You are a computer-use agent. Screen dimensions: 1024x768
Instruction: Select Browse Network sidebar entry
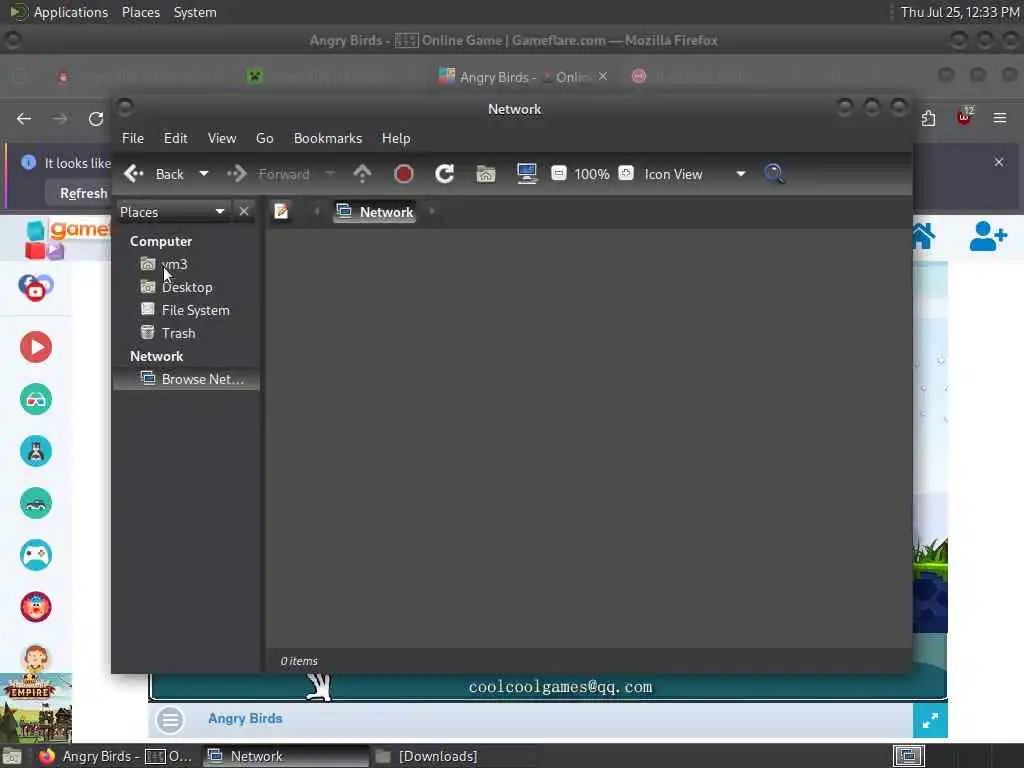click(186, 379)
